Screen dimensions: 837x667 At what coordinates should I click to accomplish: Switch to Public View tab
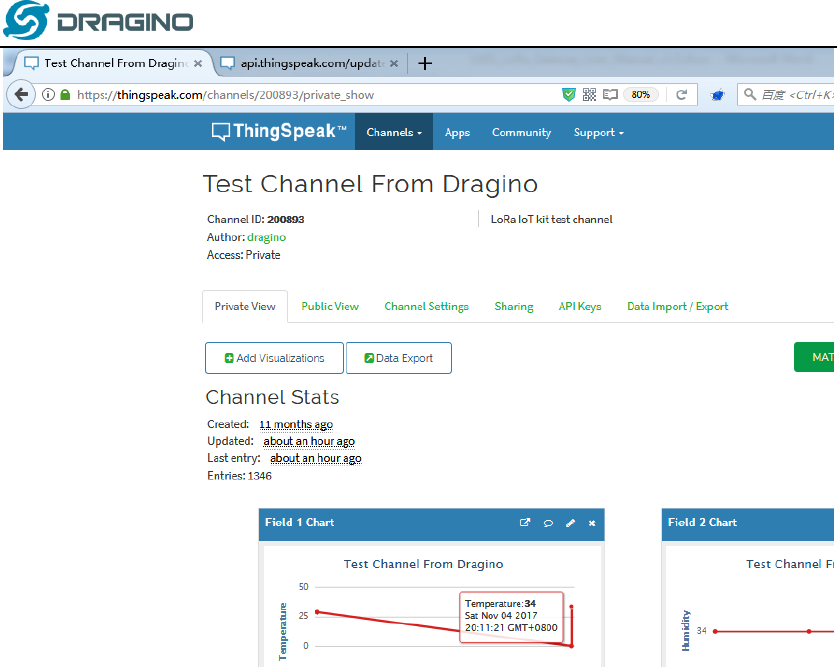[330, 306]
